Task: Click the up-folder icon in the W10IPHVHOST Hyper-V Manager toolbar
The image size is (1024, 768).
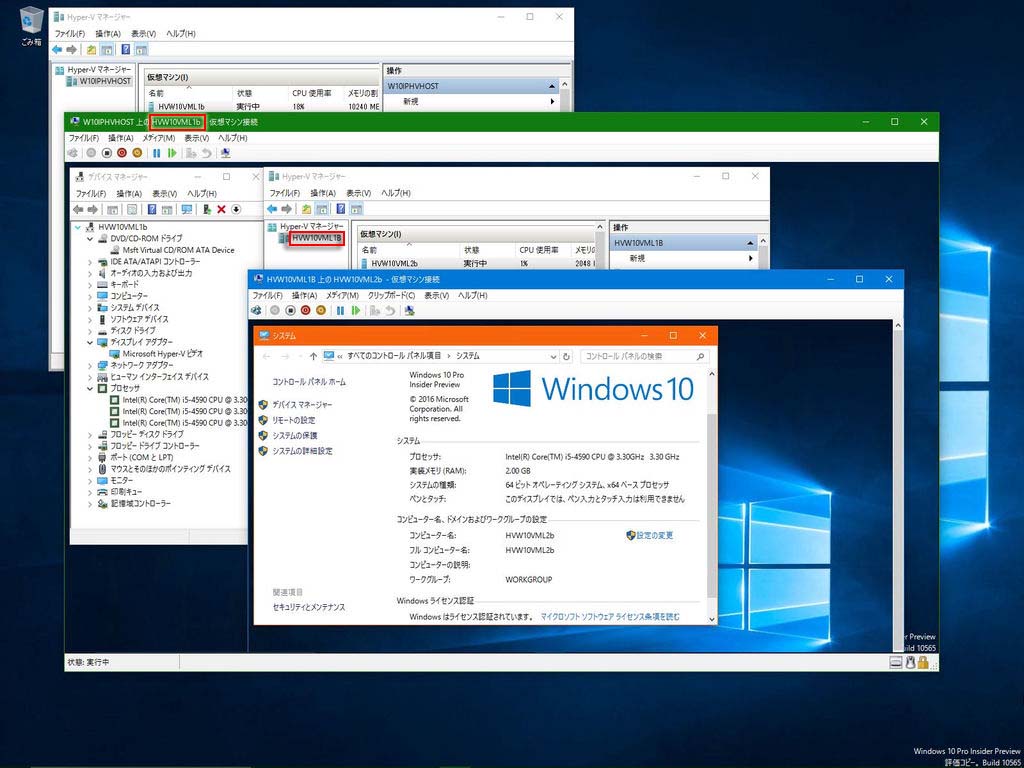Action: (x=91, y=50)
